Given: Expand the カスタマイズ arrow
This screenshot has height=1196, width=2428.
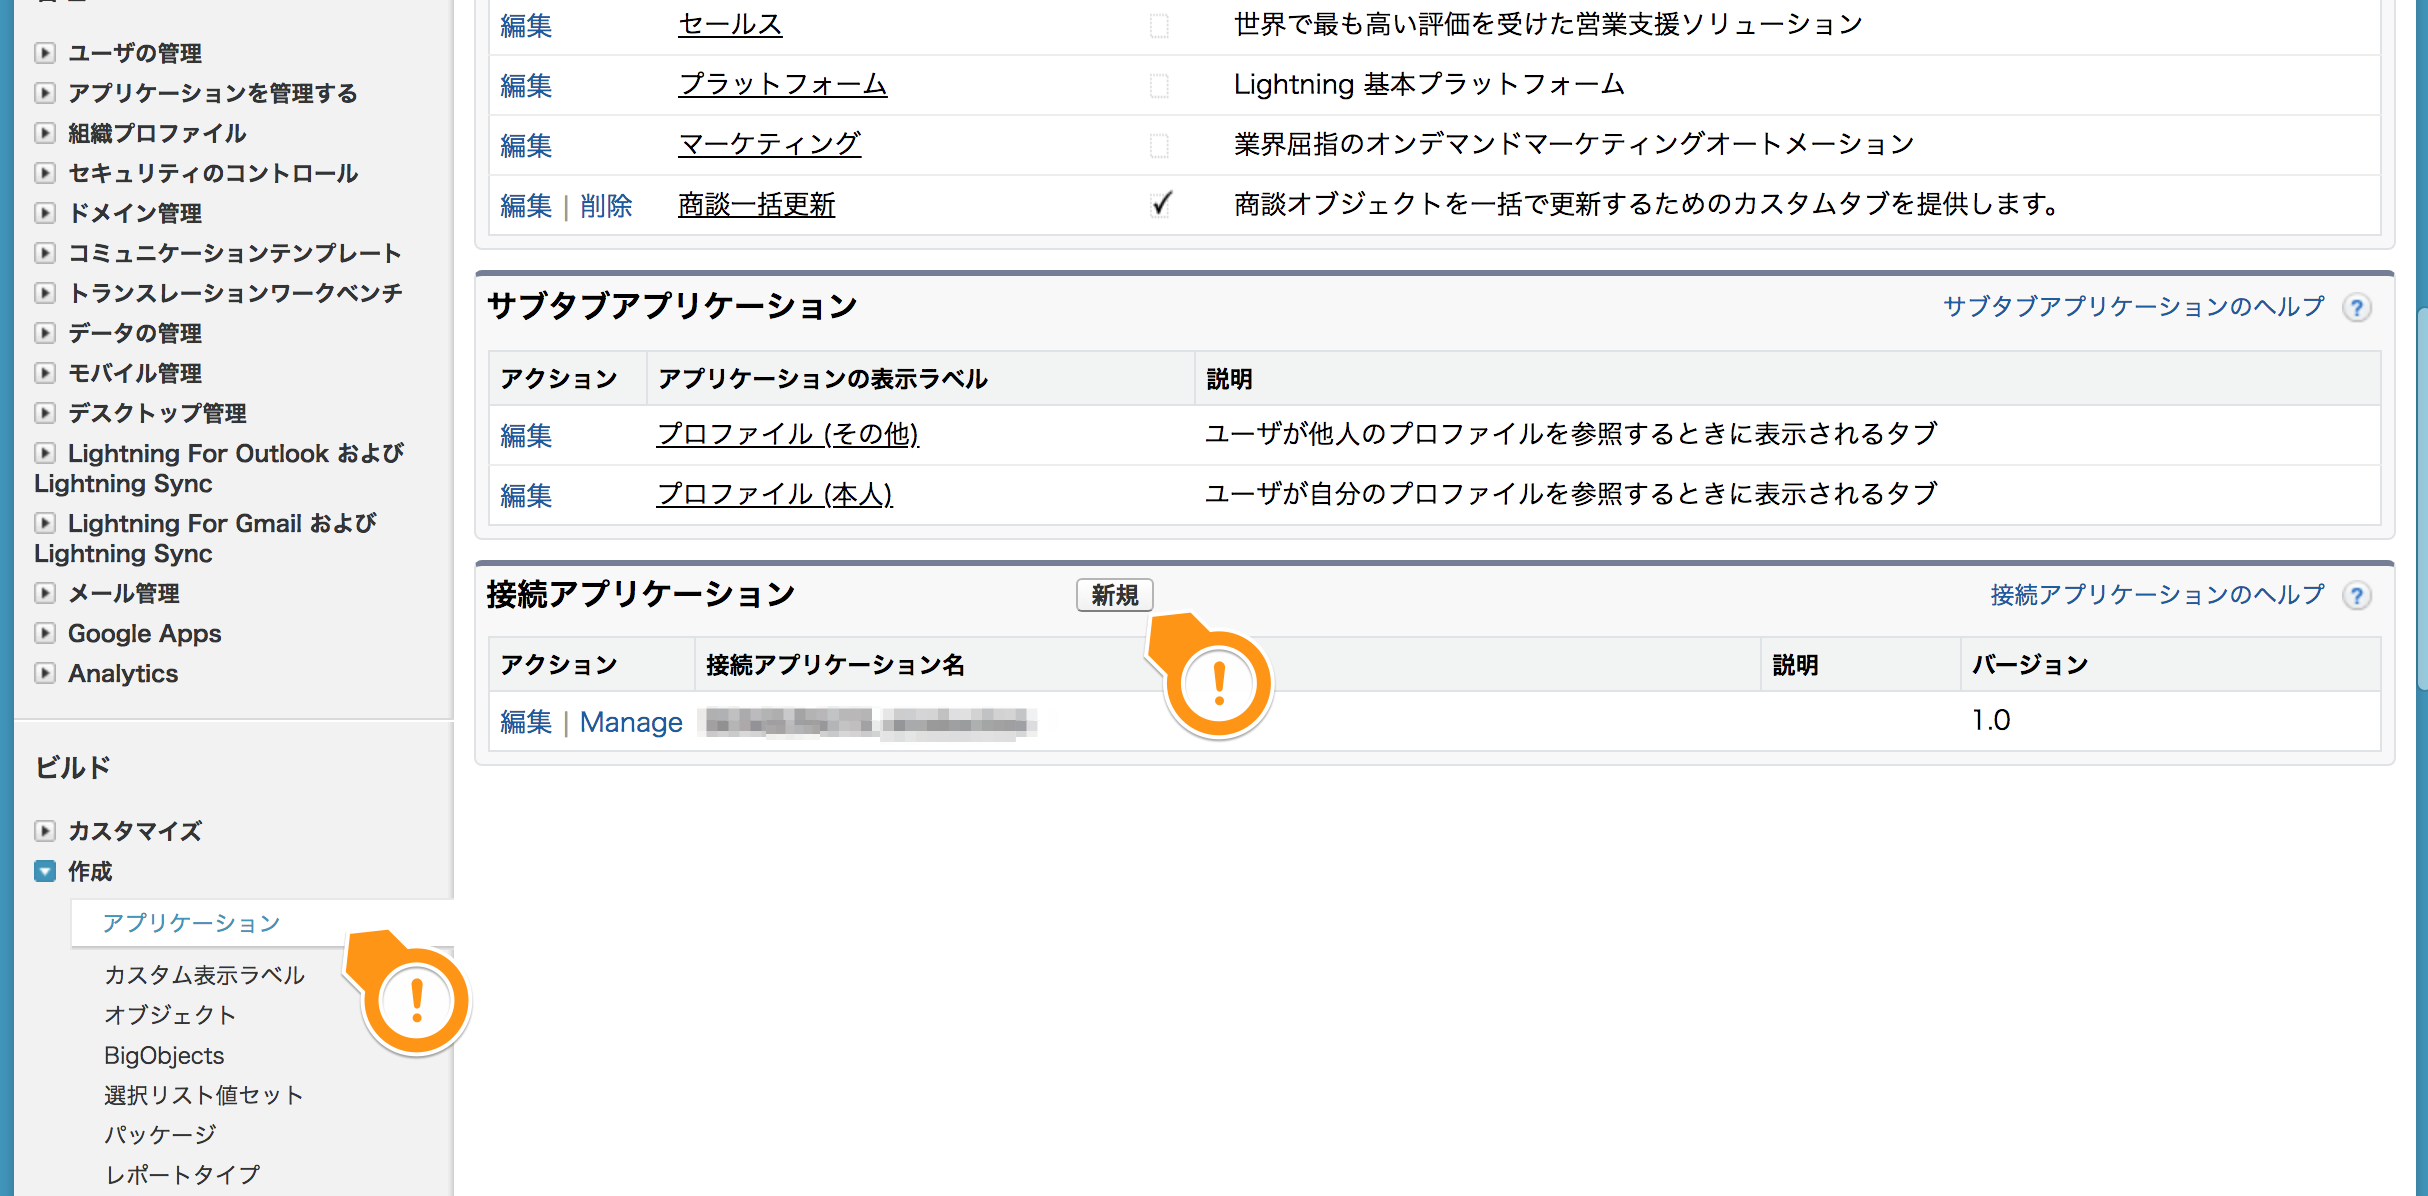Looking at the screenshot, I should click(x=45, y=831).
